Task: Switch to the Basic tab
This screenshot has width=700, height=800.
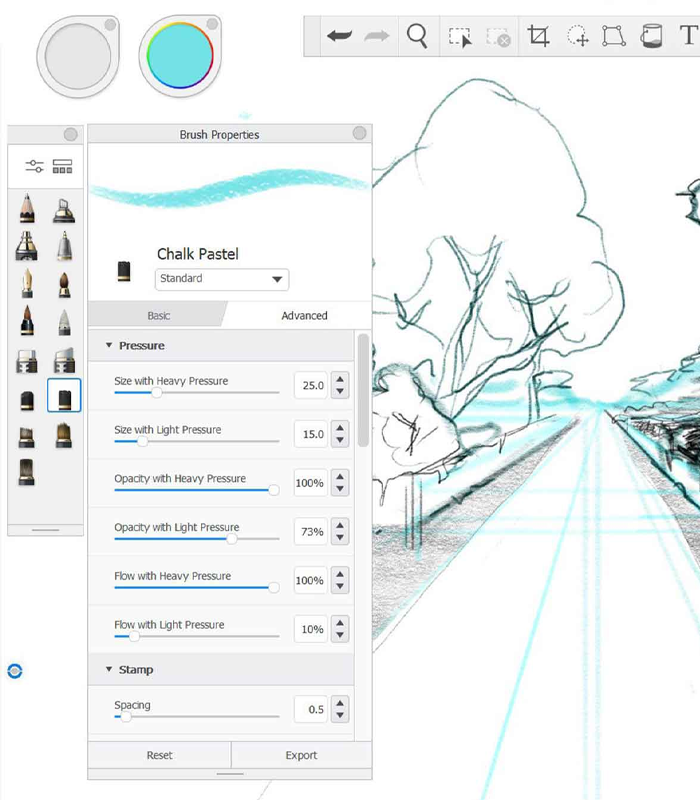Action: point(158,315)
